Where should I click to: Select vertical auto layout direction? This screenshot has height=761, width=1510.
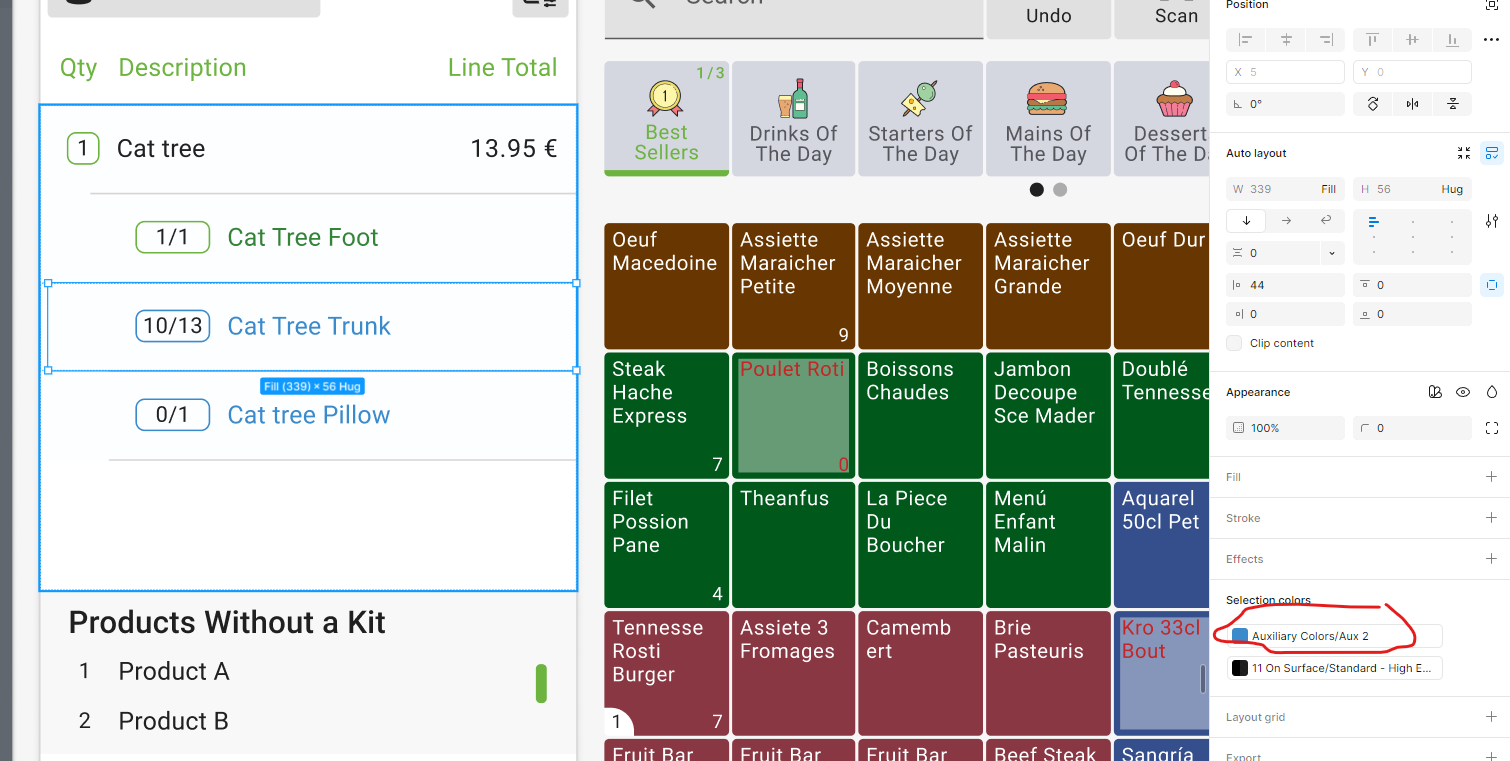tap(1246, 221)
